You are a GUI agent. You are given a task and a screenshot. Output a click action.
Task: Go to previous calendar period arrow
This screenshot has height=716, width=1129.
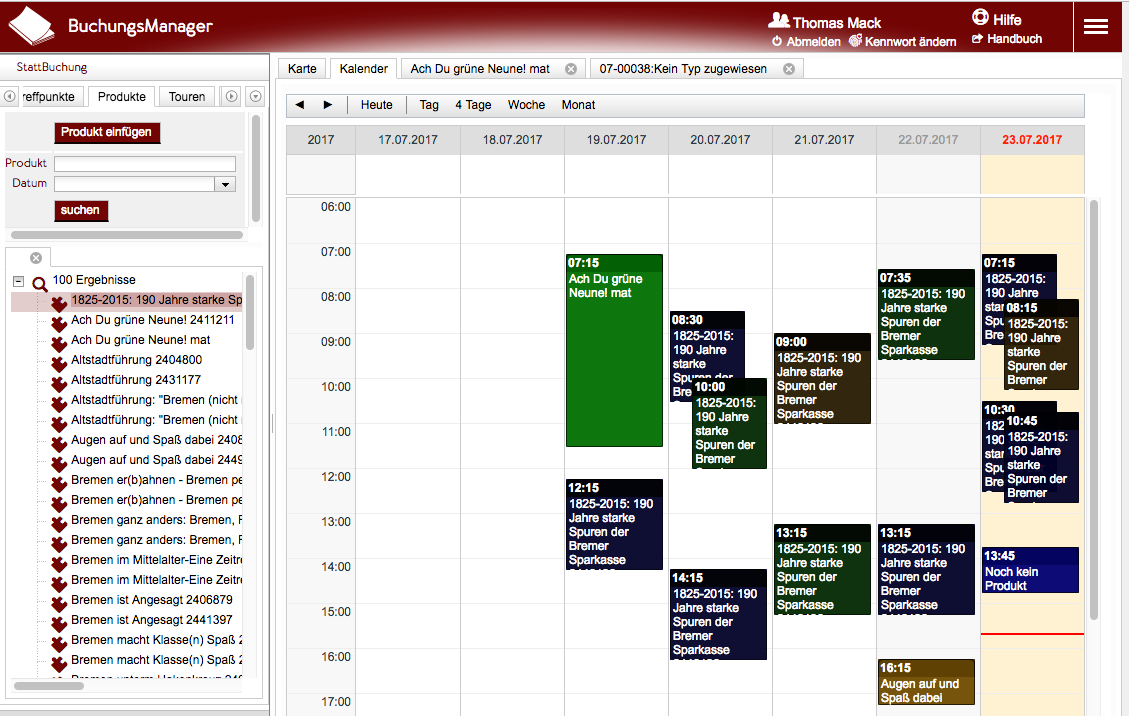coord(300,105)
